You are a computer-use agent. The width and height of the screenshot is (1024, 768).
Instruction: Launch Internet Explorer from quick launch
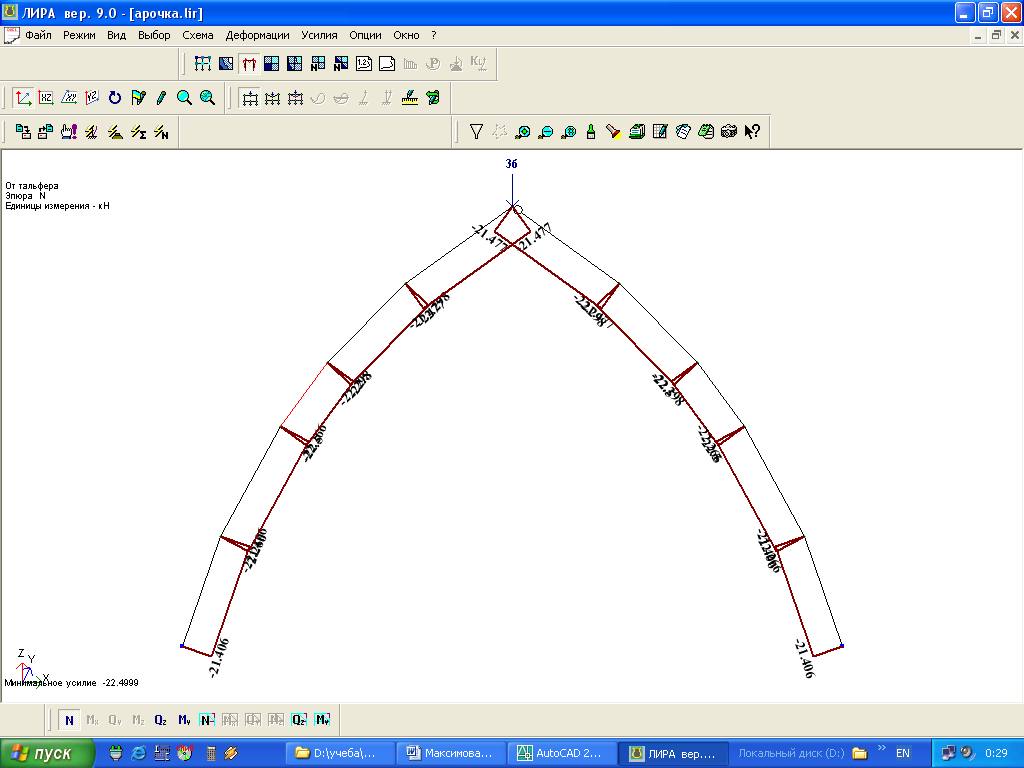point(138,754)
